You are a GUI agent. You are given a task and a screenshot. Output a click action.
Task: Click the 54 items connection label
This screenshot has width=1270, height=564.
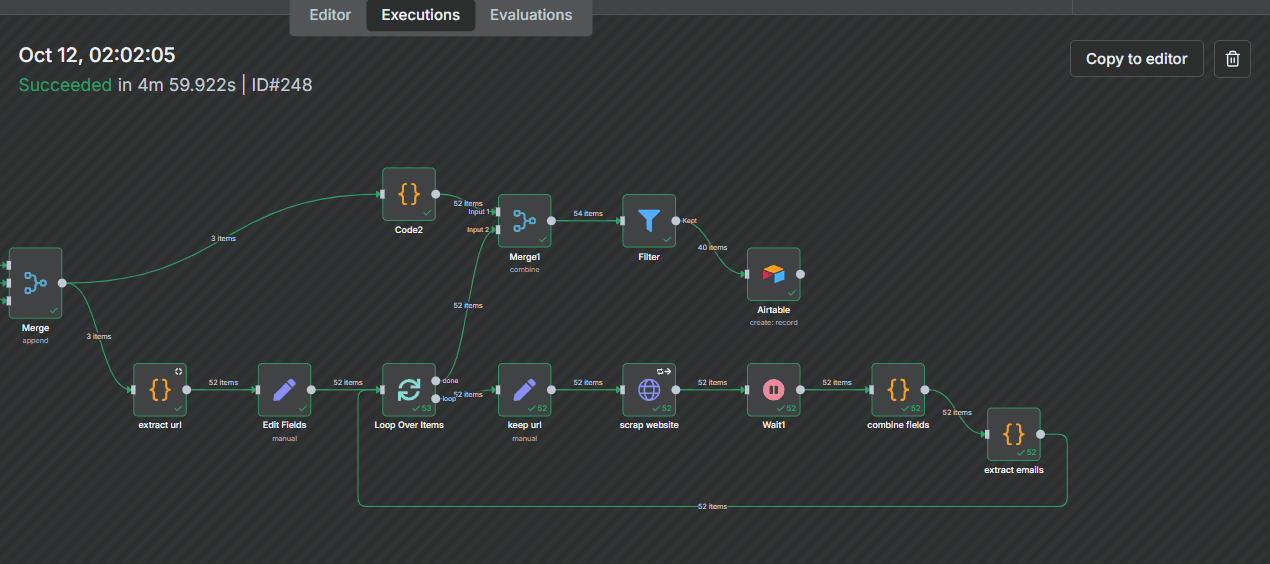point(588,213)
